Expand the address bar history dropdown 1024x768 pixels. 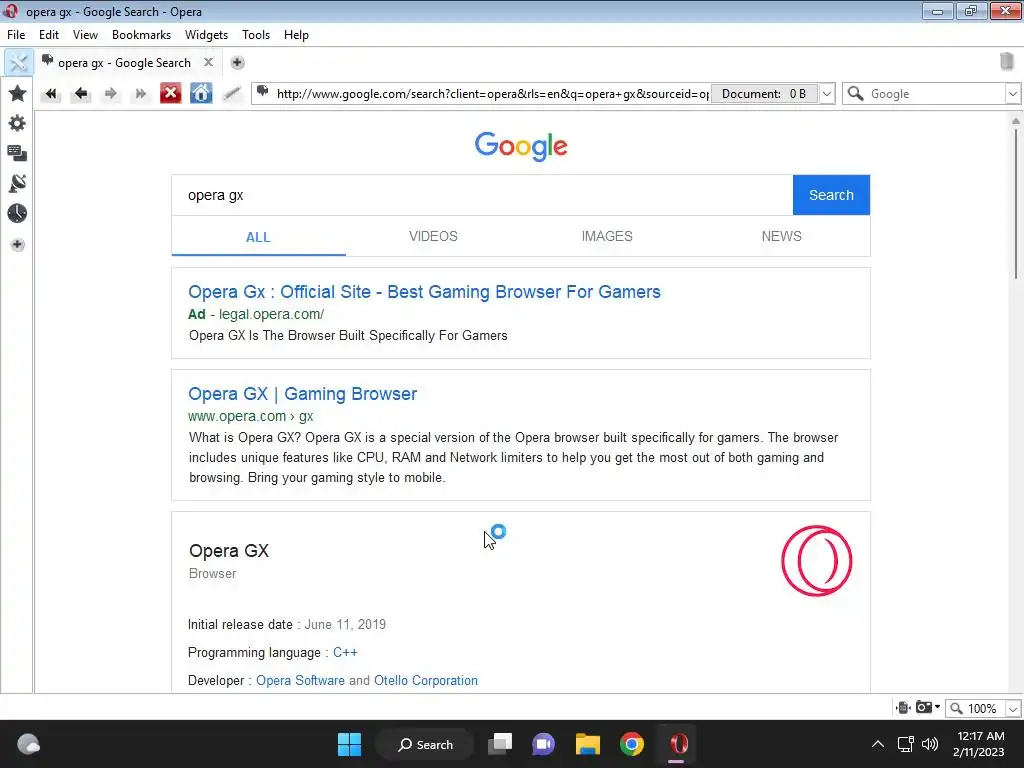[827, 93]
